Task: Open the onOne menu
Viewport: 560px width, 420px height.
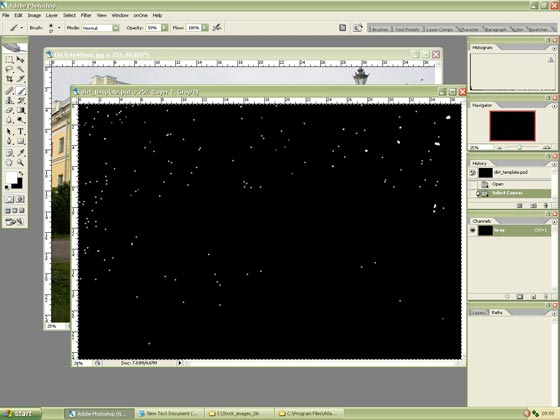Action: click(140, 15)
